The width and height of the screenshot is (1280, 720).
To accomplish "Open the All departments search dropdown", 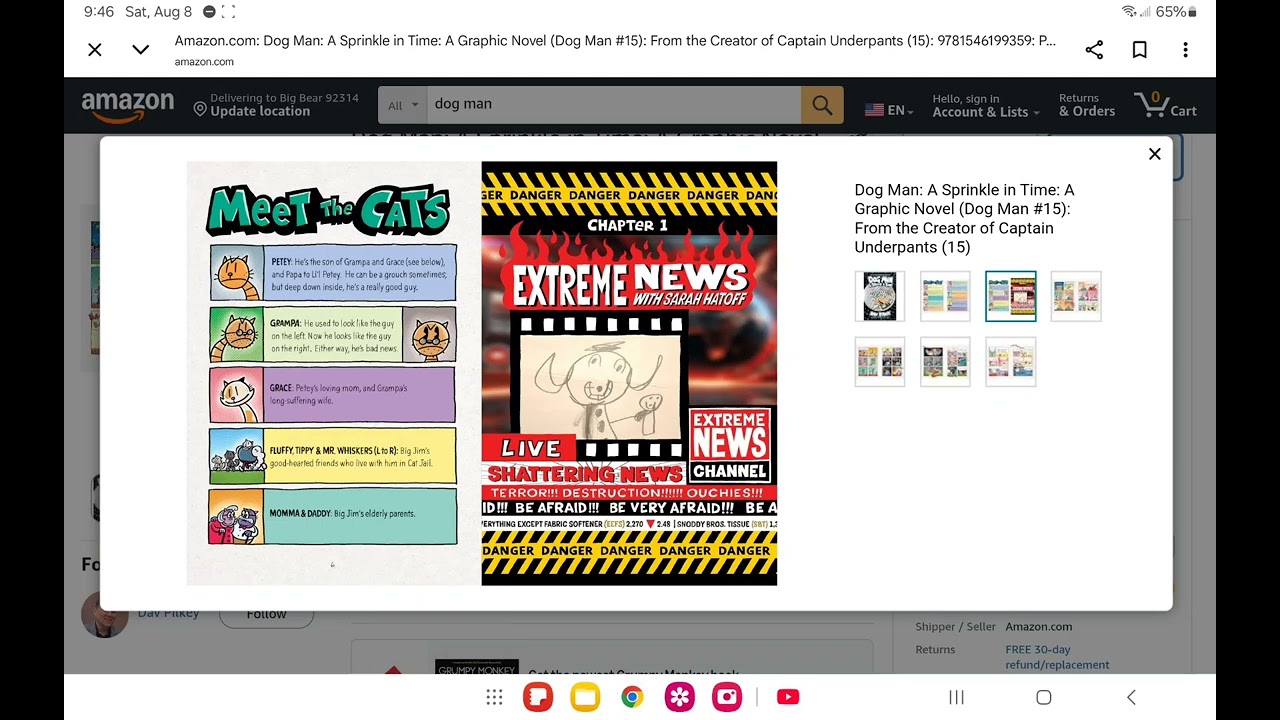I will [x=402, y=105].
